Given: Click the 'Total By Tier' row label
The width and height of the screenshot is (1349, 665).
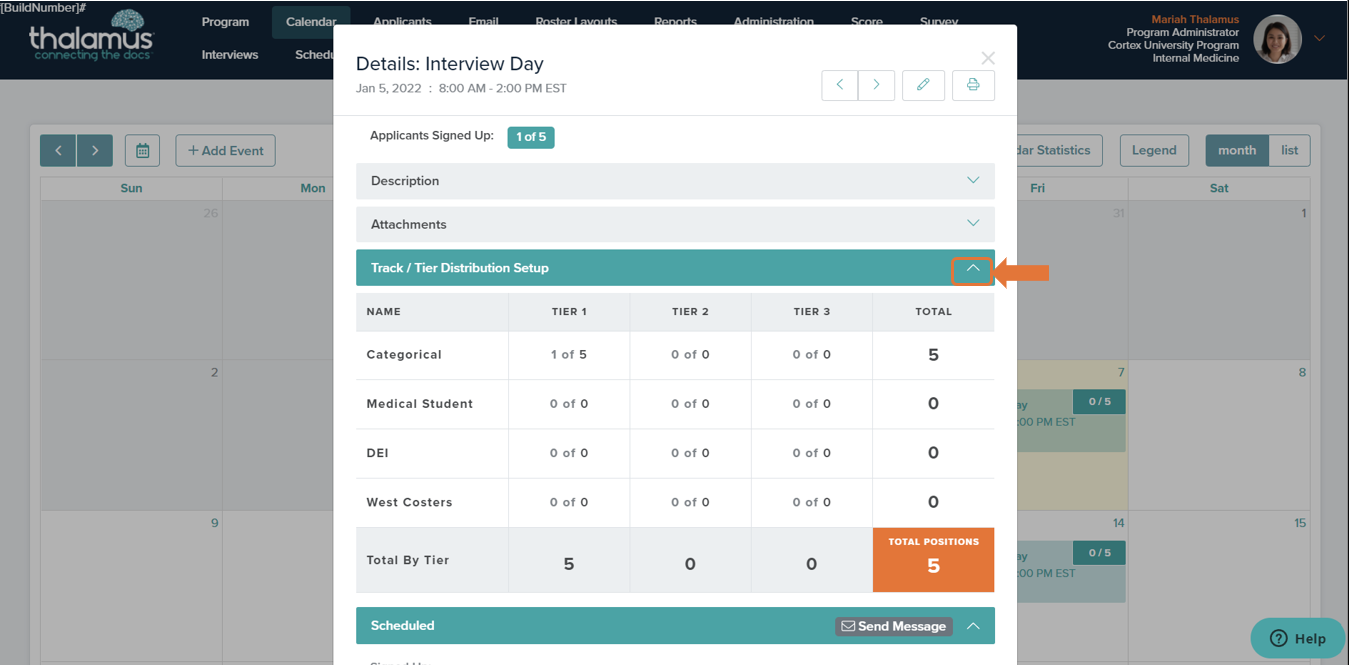Looking at the screenshot, I should [x=408, y=560].
